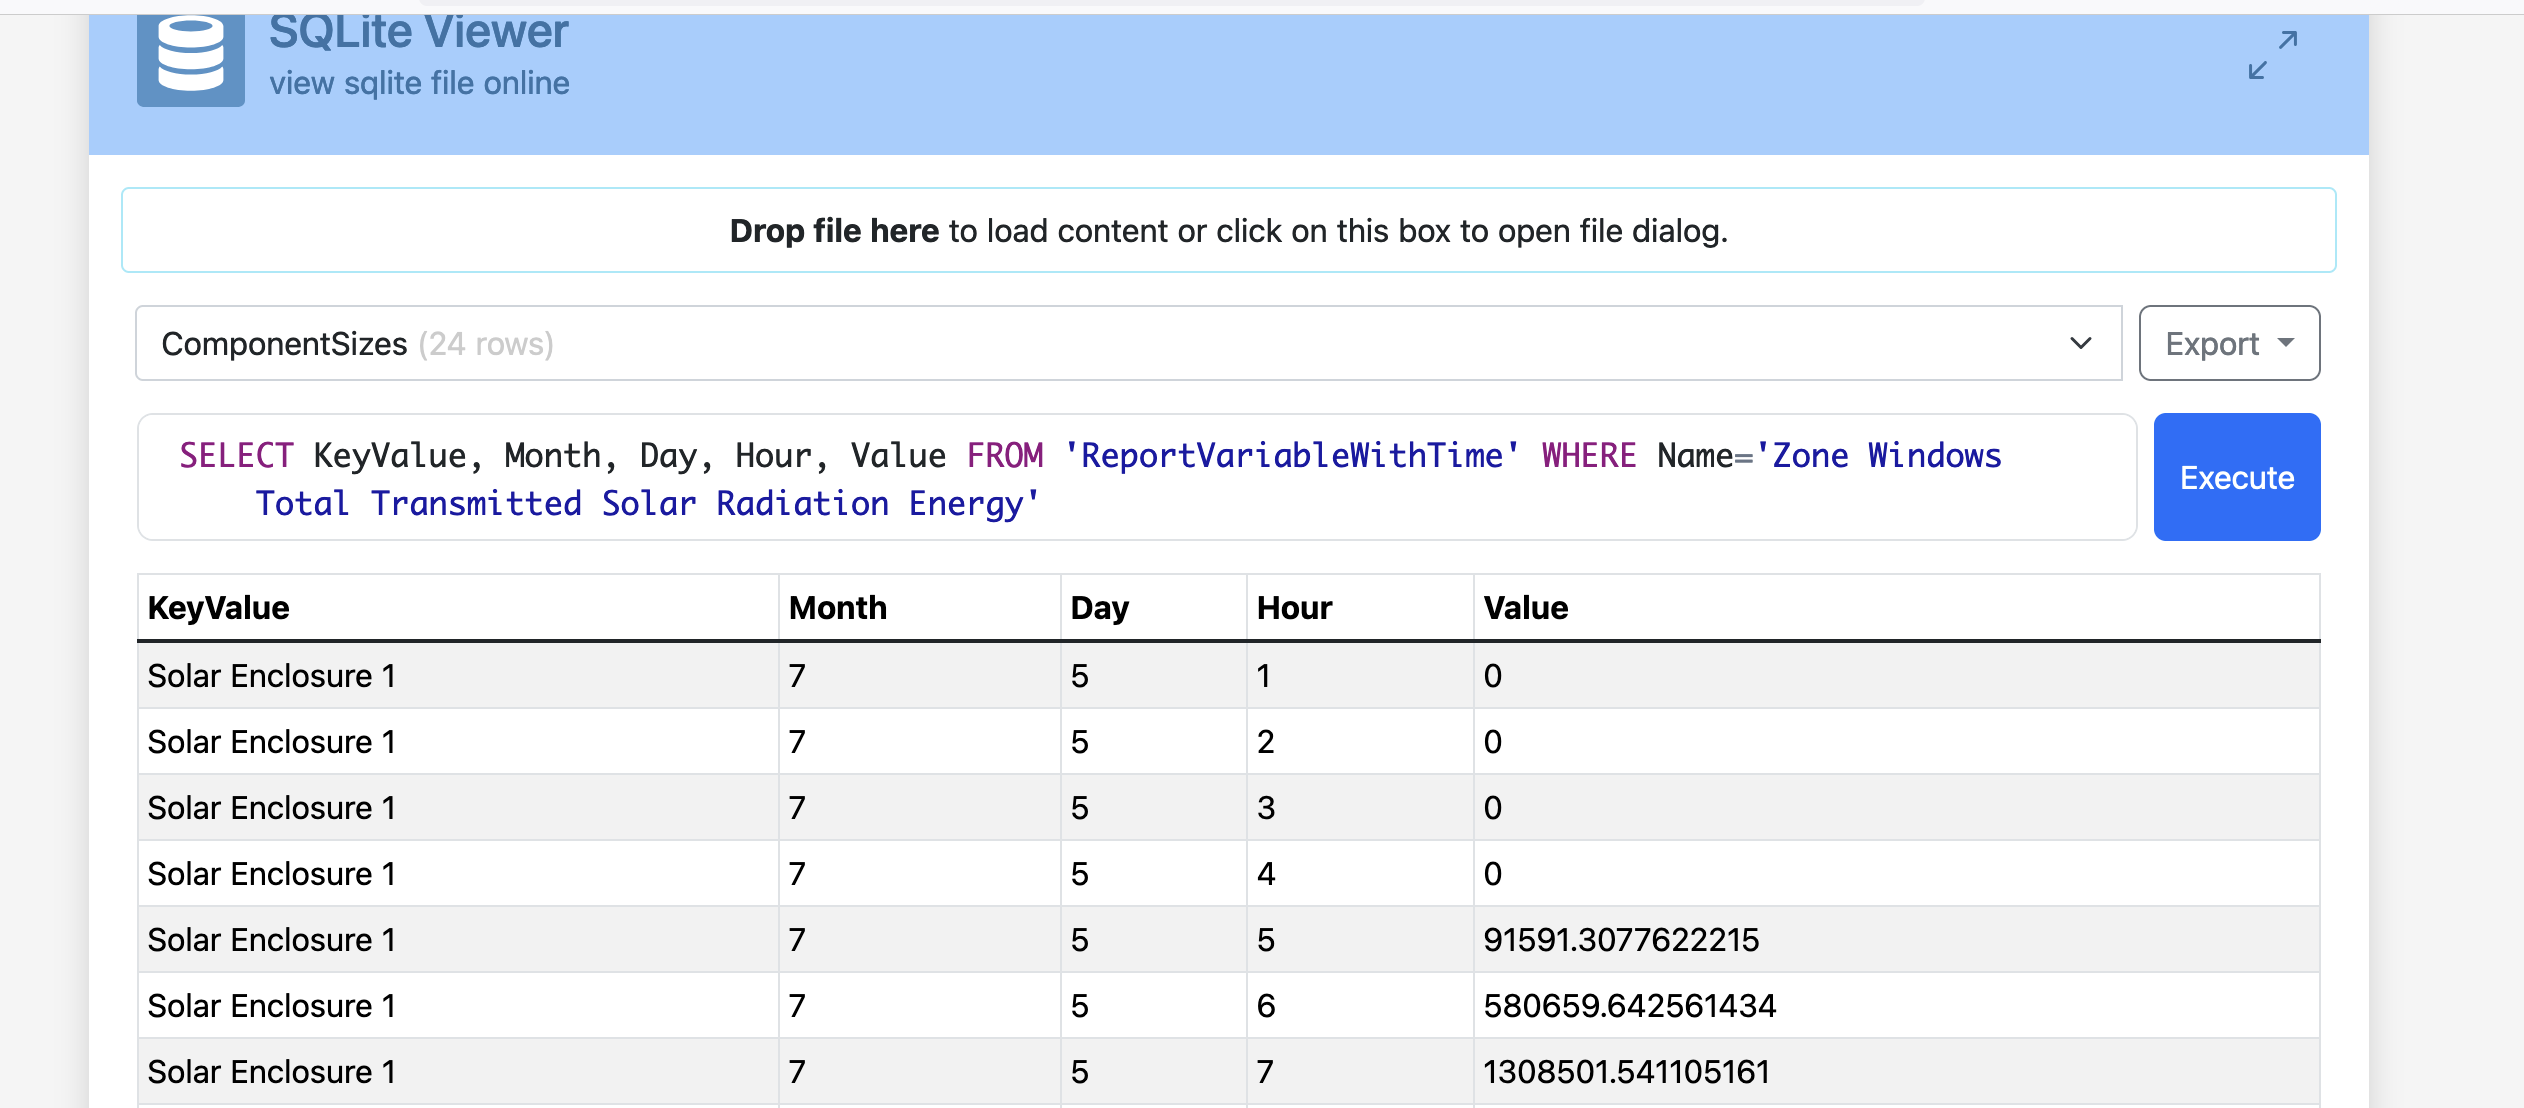Select Solar Enclosure 1 in hour 7 row

458,1072
